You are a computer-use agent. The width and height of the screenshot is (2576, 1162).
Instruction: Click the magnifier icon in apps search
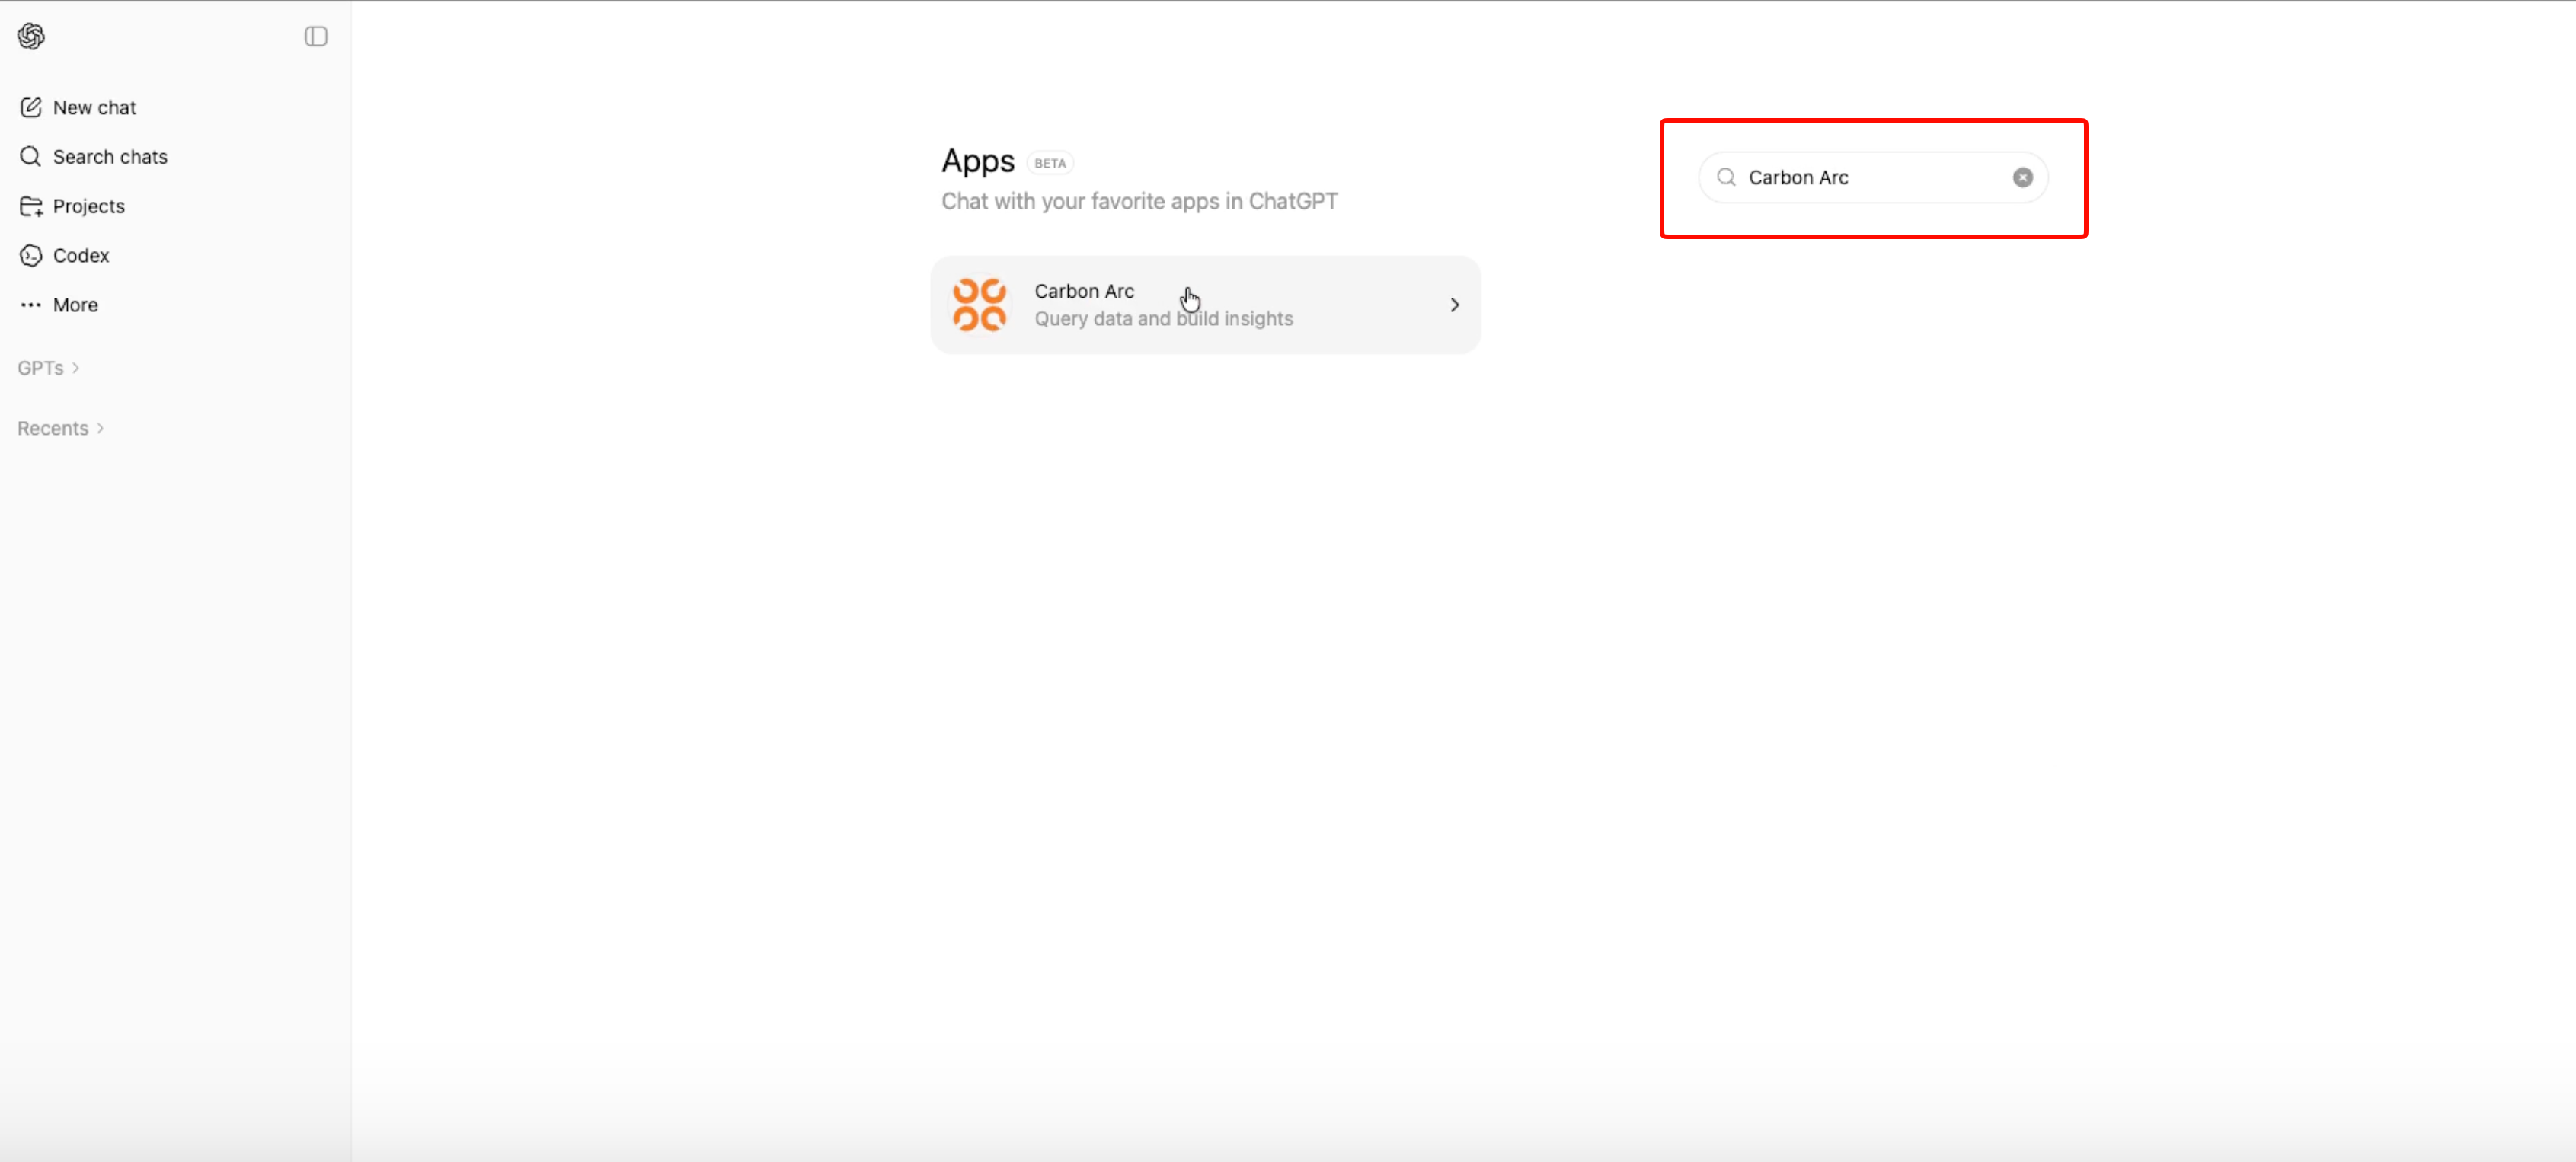[1726, 178]
